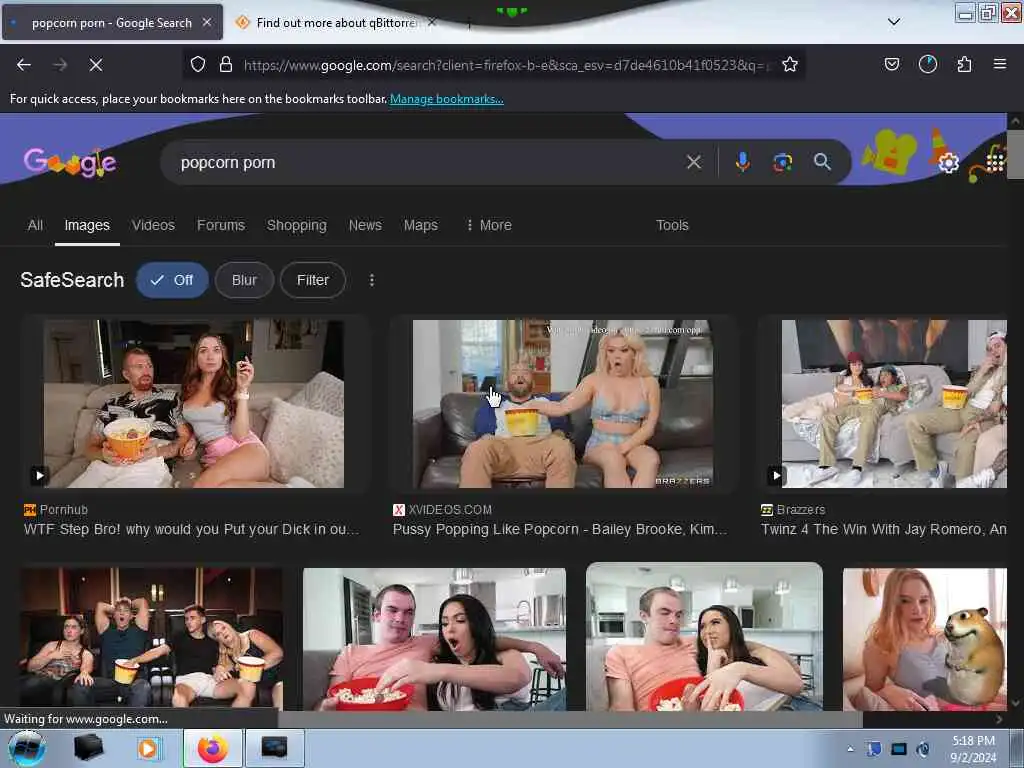This screenshot has height=768, width=1024.
Task: Open the Brazzers source link
Action: click(x=793, y=509)
